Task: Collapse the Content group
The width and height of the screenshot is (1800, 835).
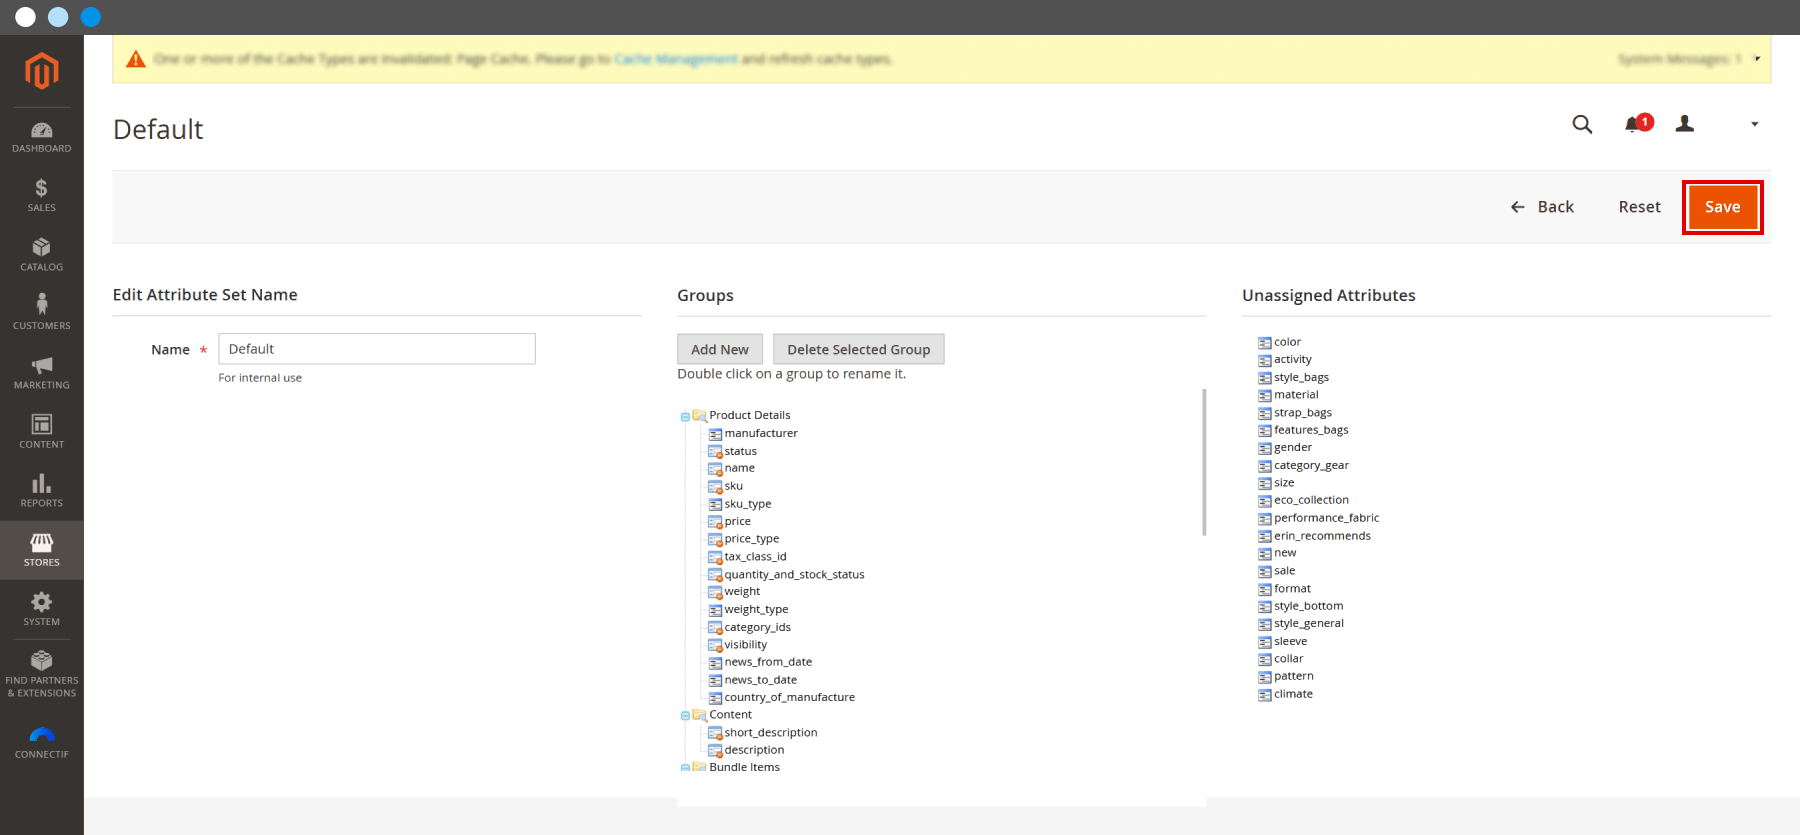Action: pos(685,715)
